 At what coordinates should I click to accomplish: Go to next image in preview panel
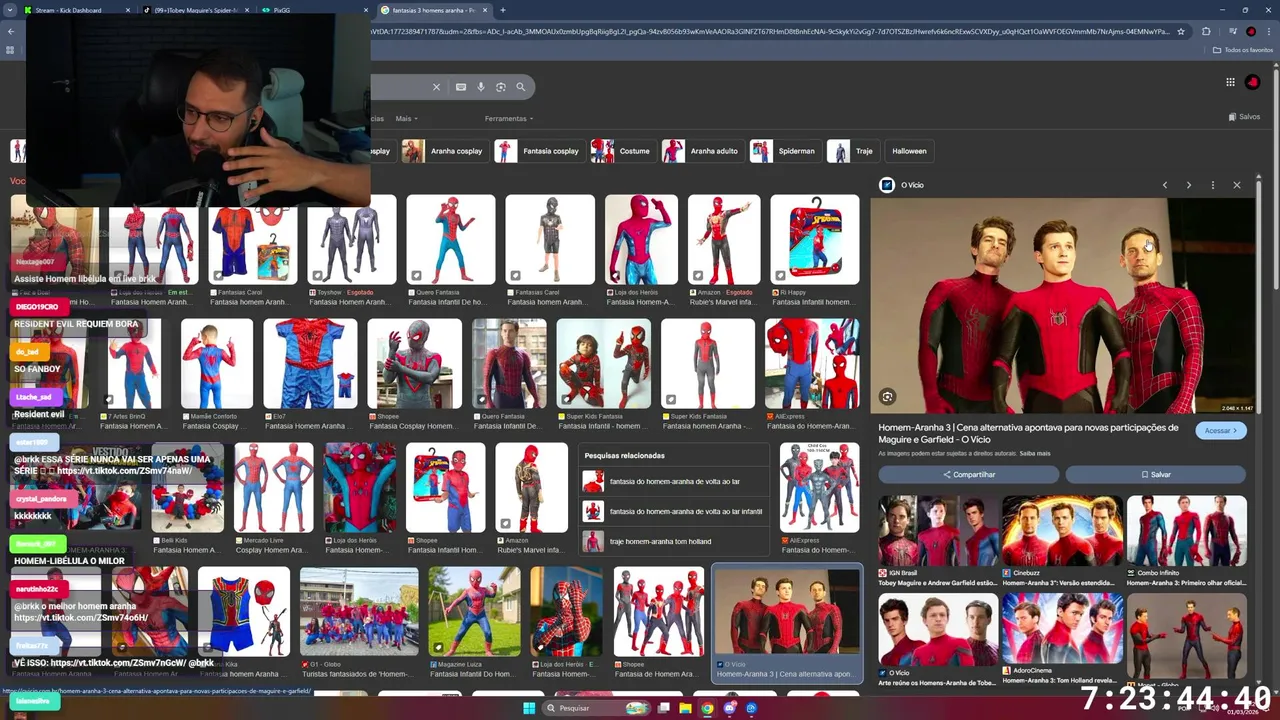point(1189,185)
